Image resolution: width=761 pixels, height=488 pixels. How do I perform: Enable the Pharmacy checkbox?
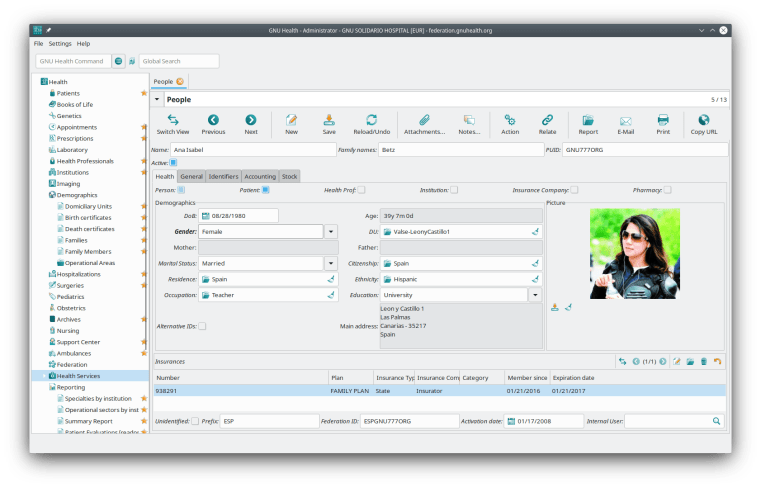[x=668, y=189]
